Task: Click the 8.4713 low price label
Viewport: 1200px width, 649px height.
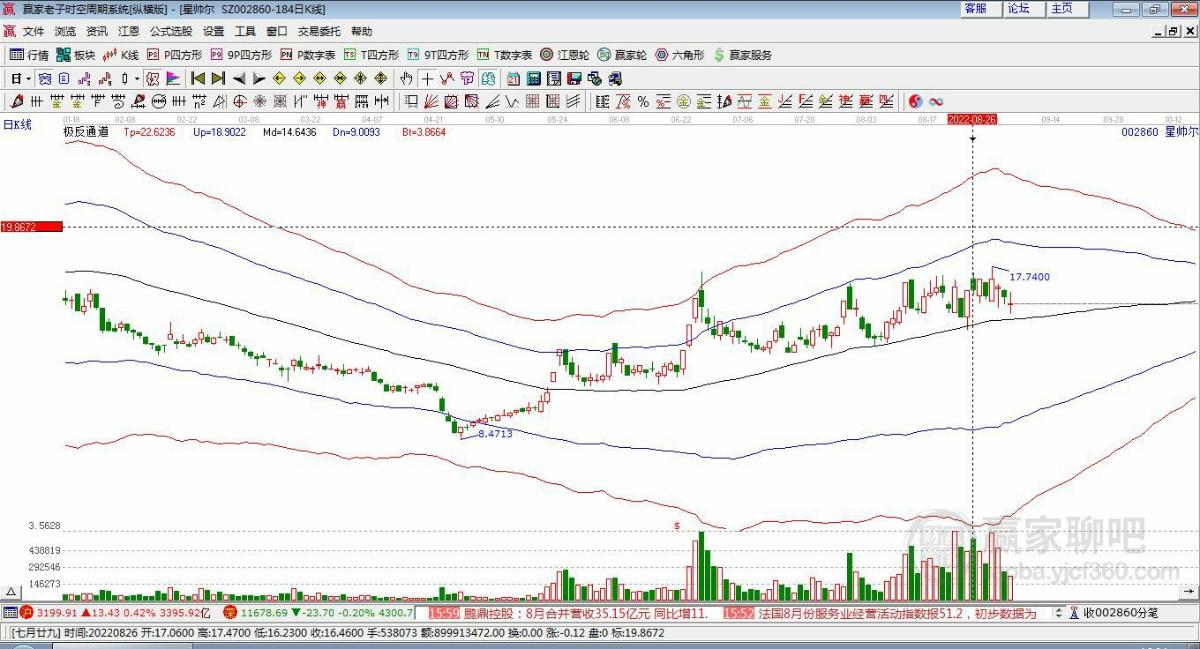Action: click(x=495, y=434)
